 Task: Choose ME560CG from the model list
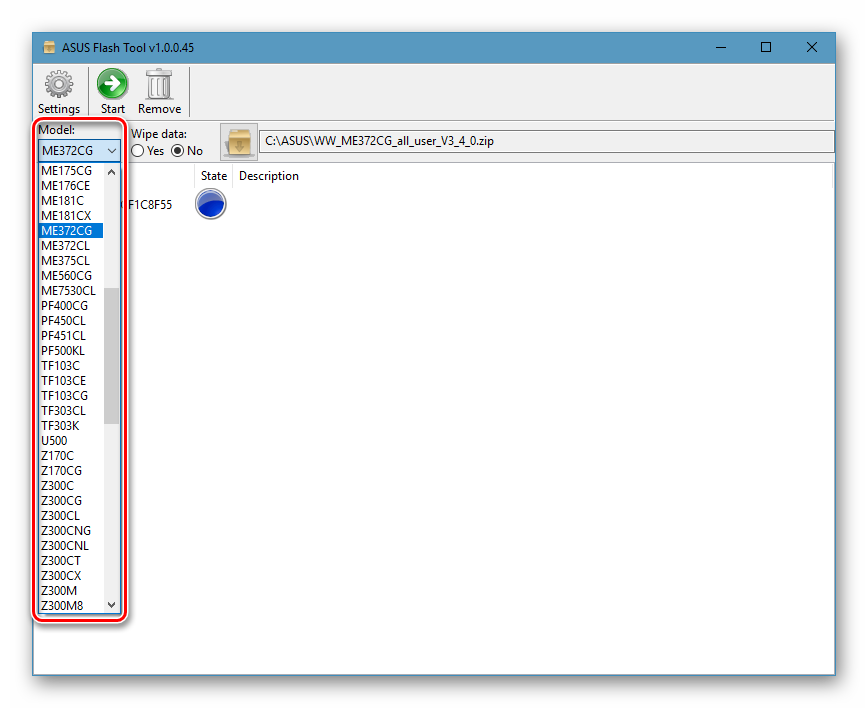point(71,275)
